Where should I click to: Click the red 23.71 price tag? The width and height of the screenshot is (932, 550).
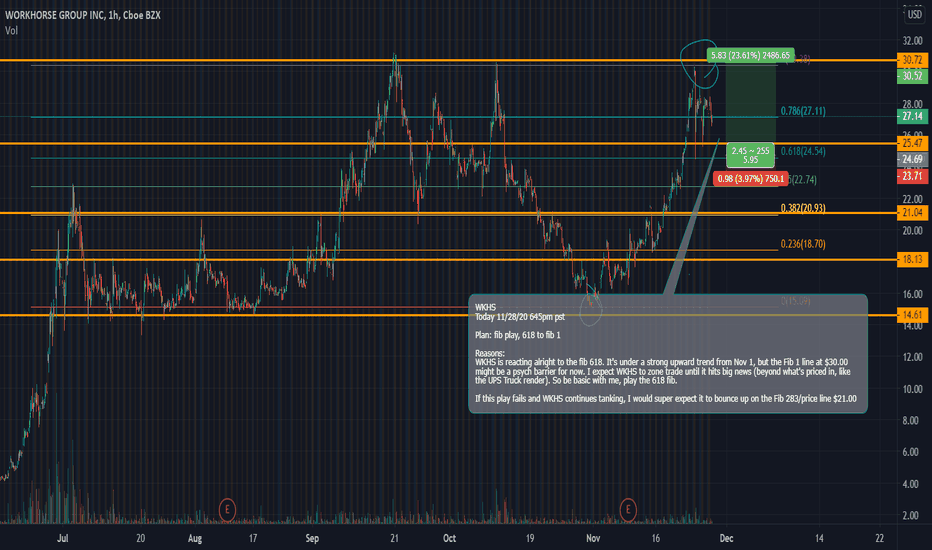912,176
